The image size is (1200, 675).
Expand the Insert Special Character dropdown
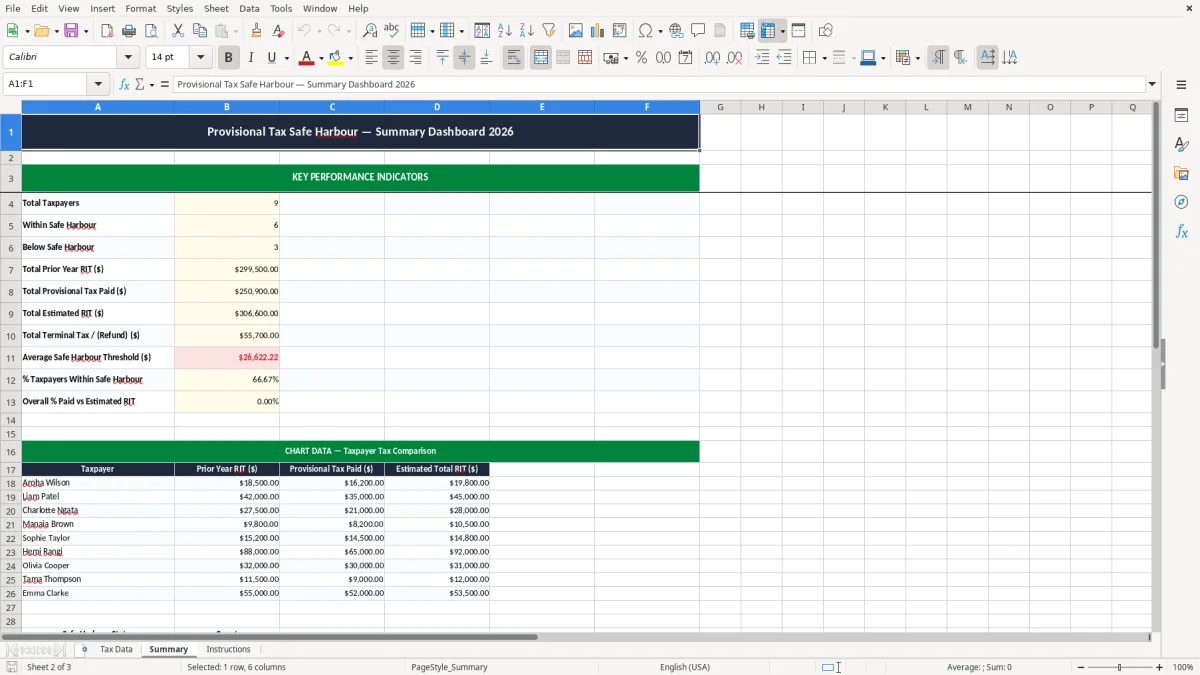(659, 31)
